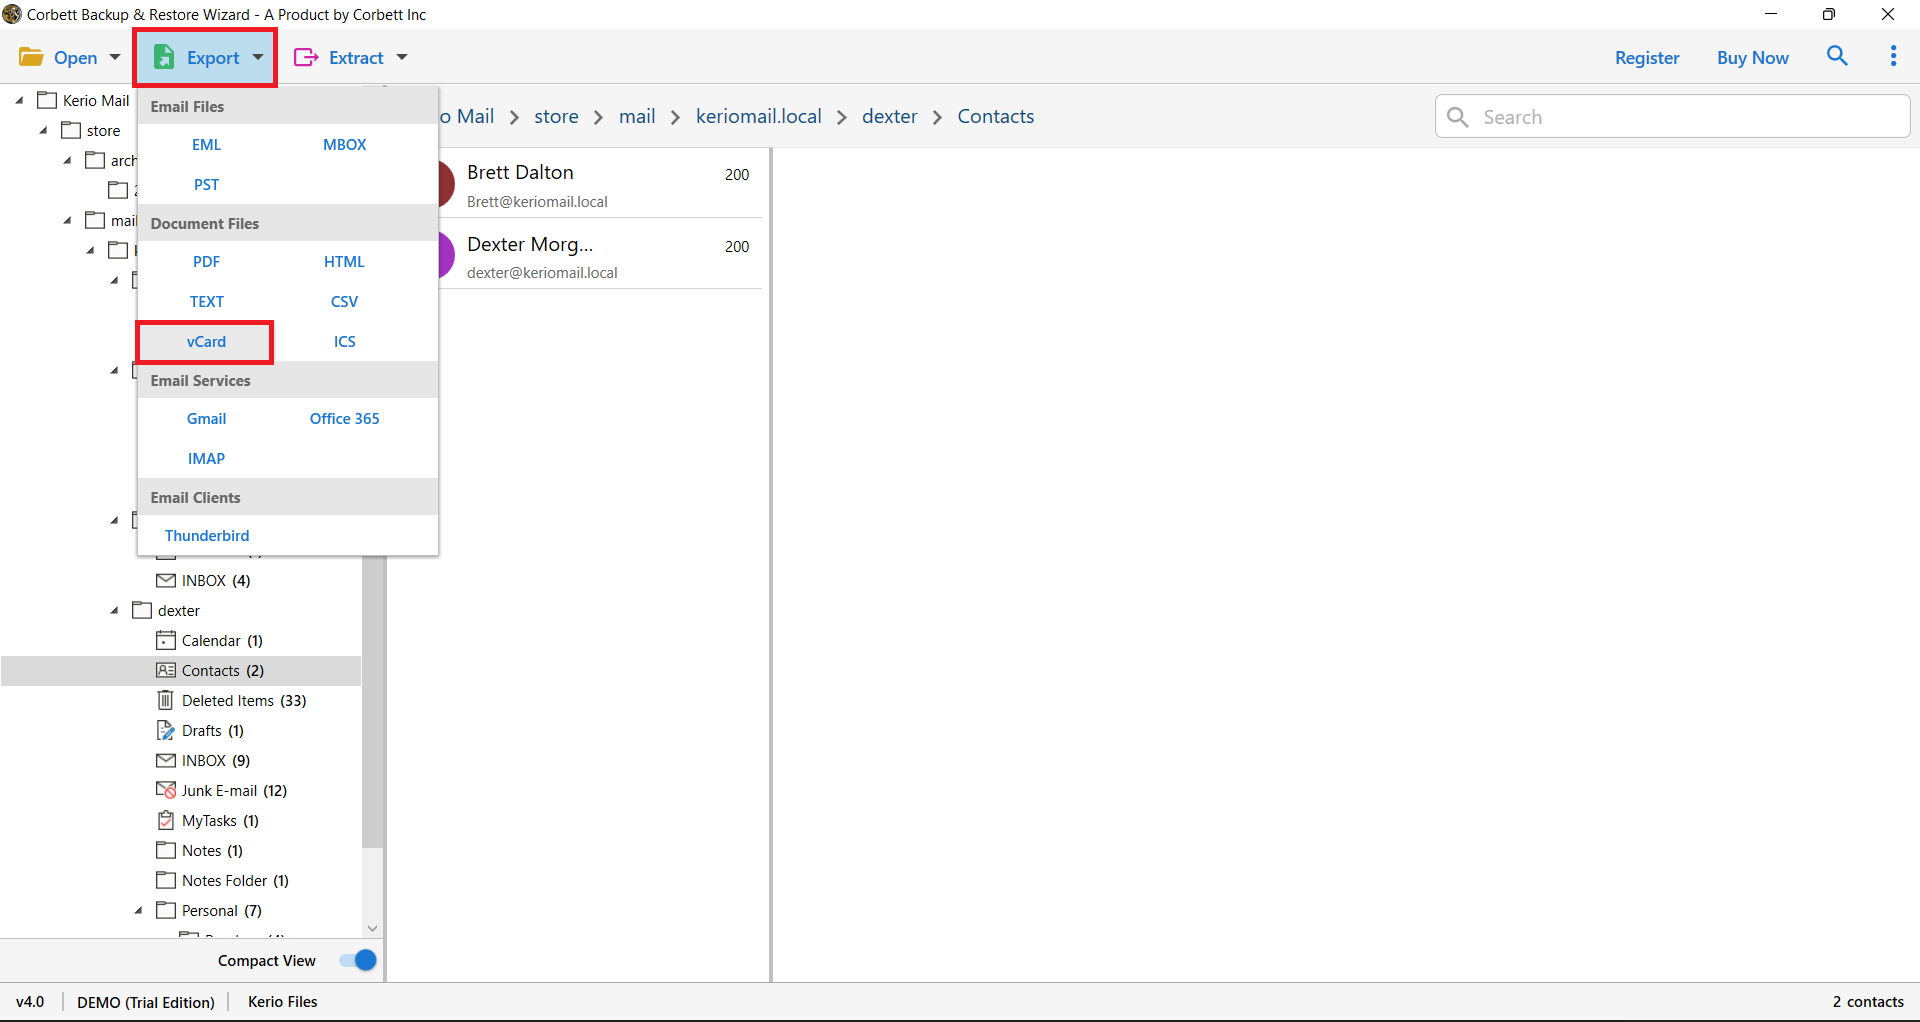1920x1022 pixels.
Task: Go to keriomail.local in breadcrumb
Action: [x=758, y=116]
